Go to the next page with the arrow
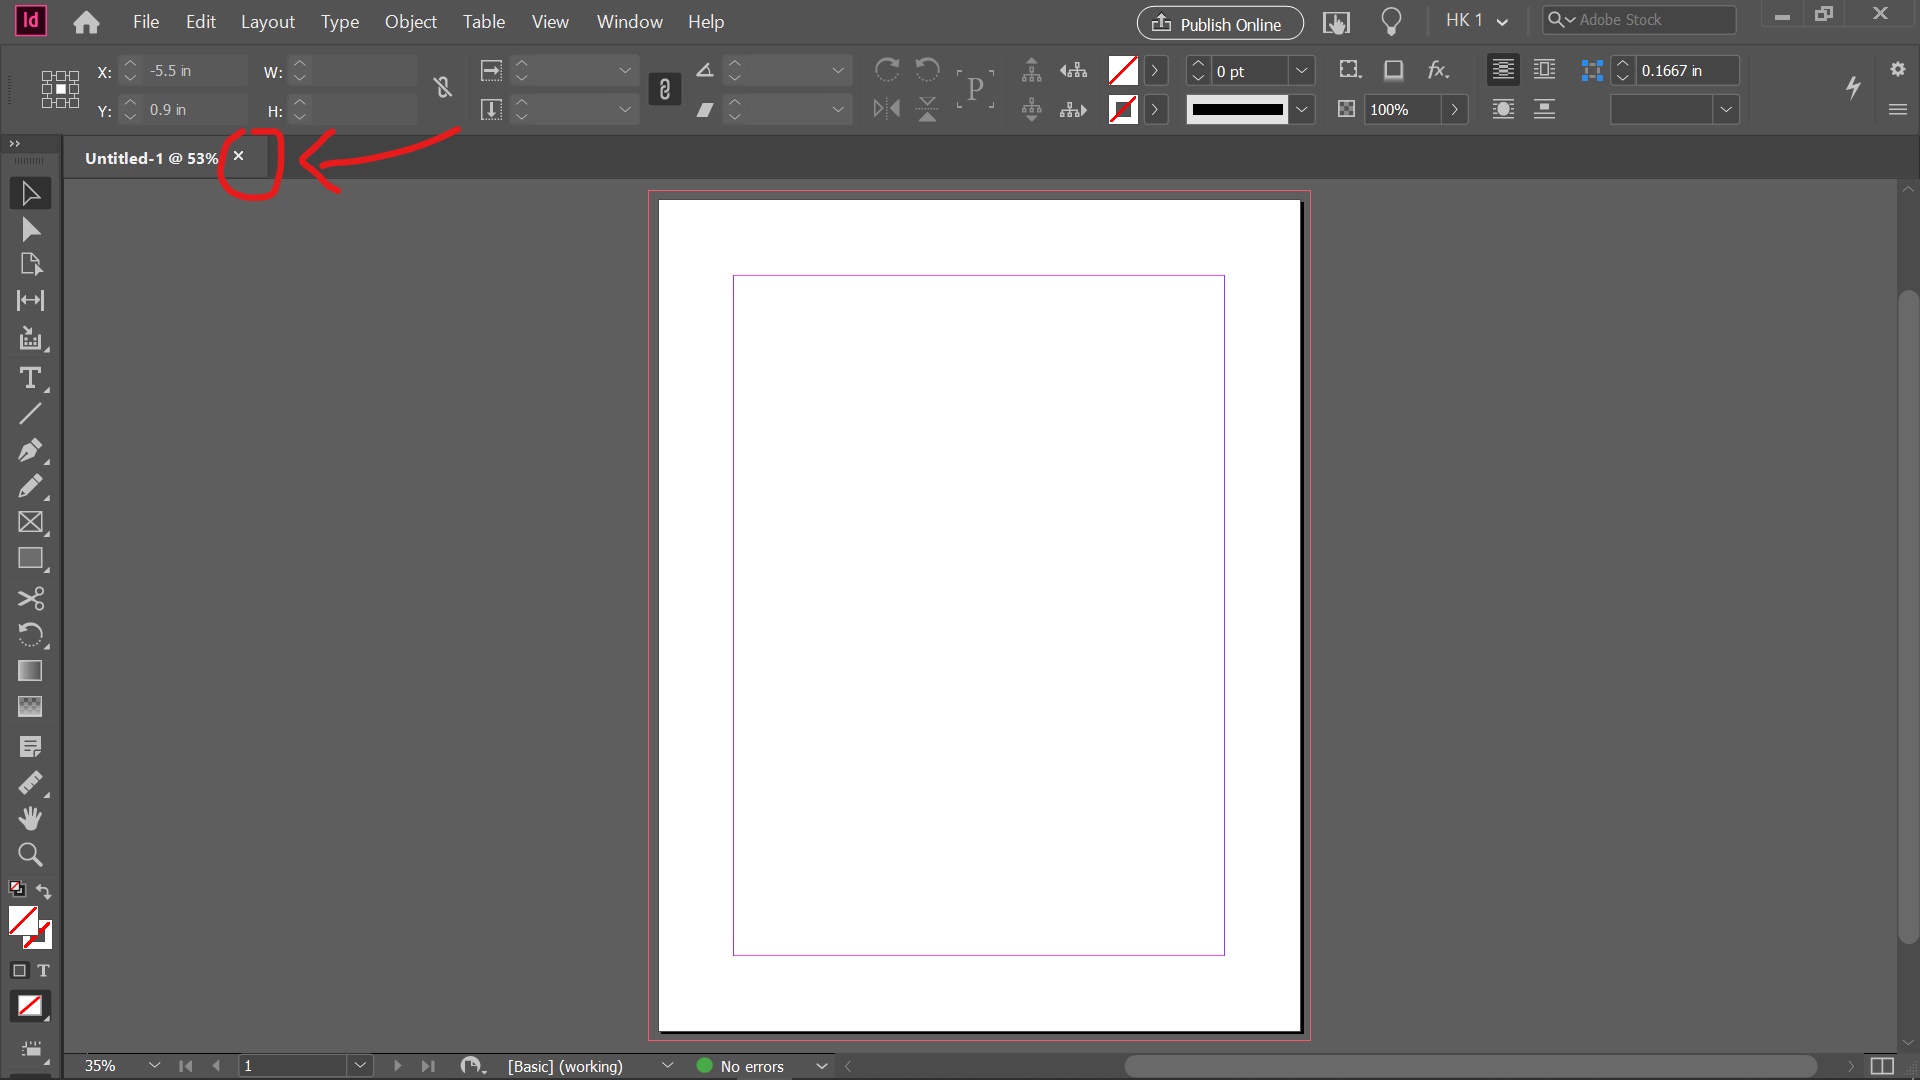 [397, 1065]
